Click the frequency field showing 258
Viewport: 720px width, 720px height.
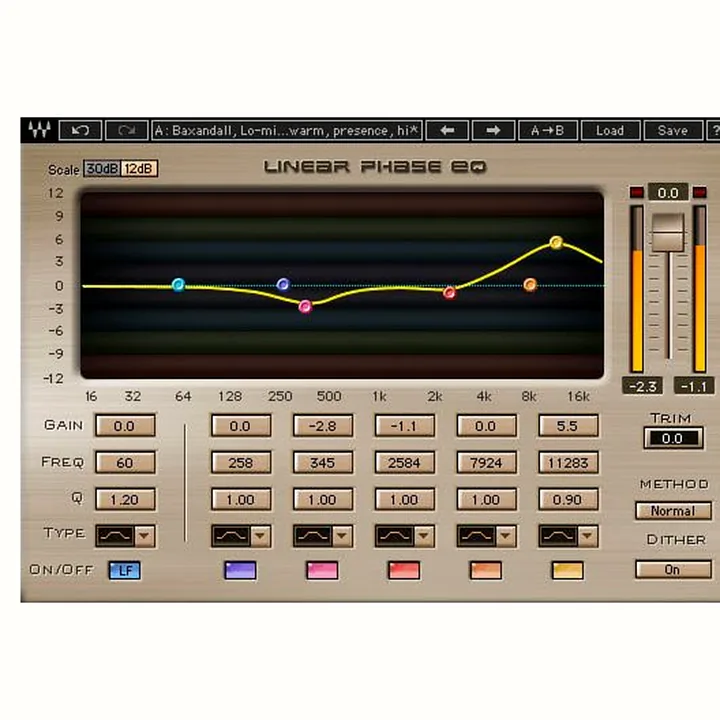pos(241,462)
